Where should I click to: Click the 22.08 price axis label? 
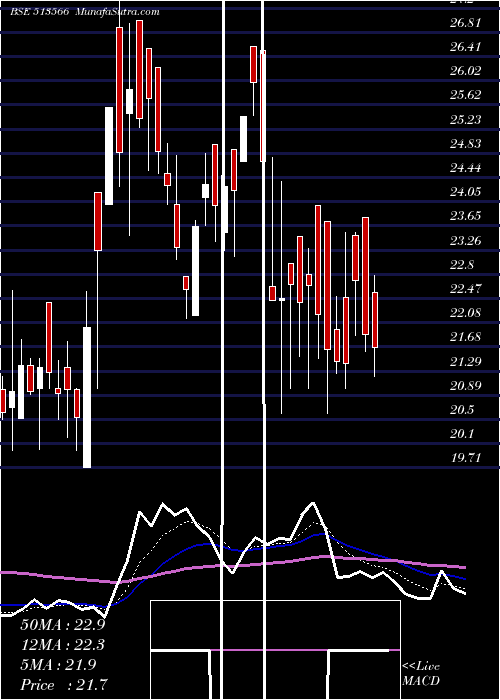466,313
